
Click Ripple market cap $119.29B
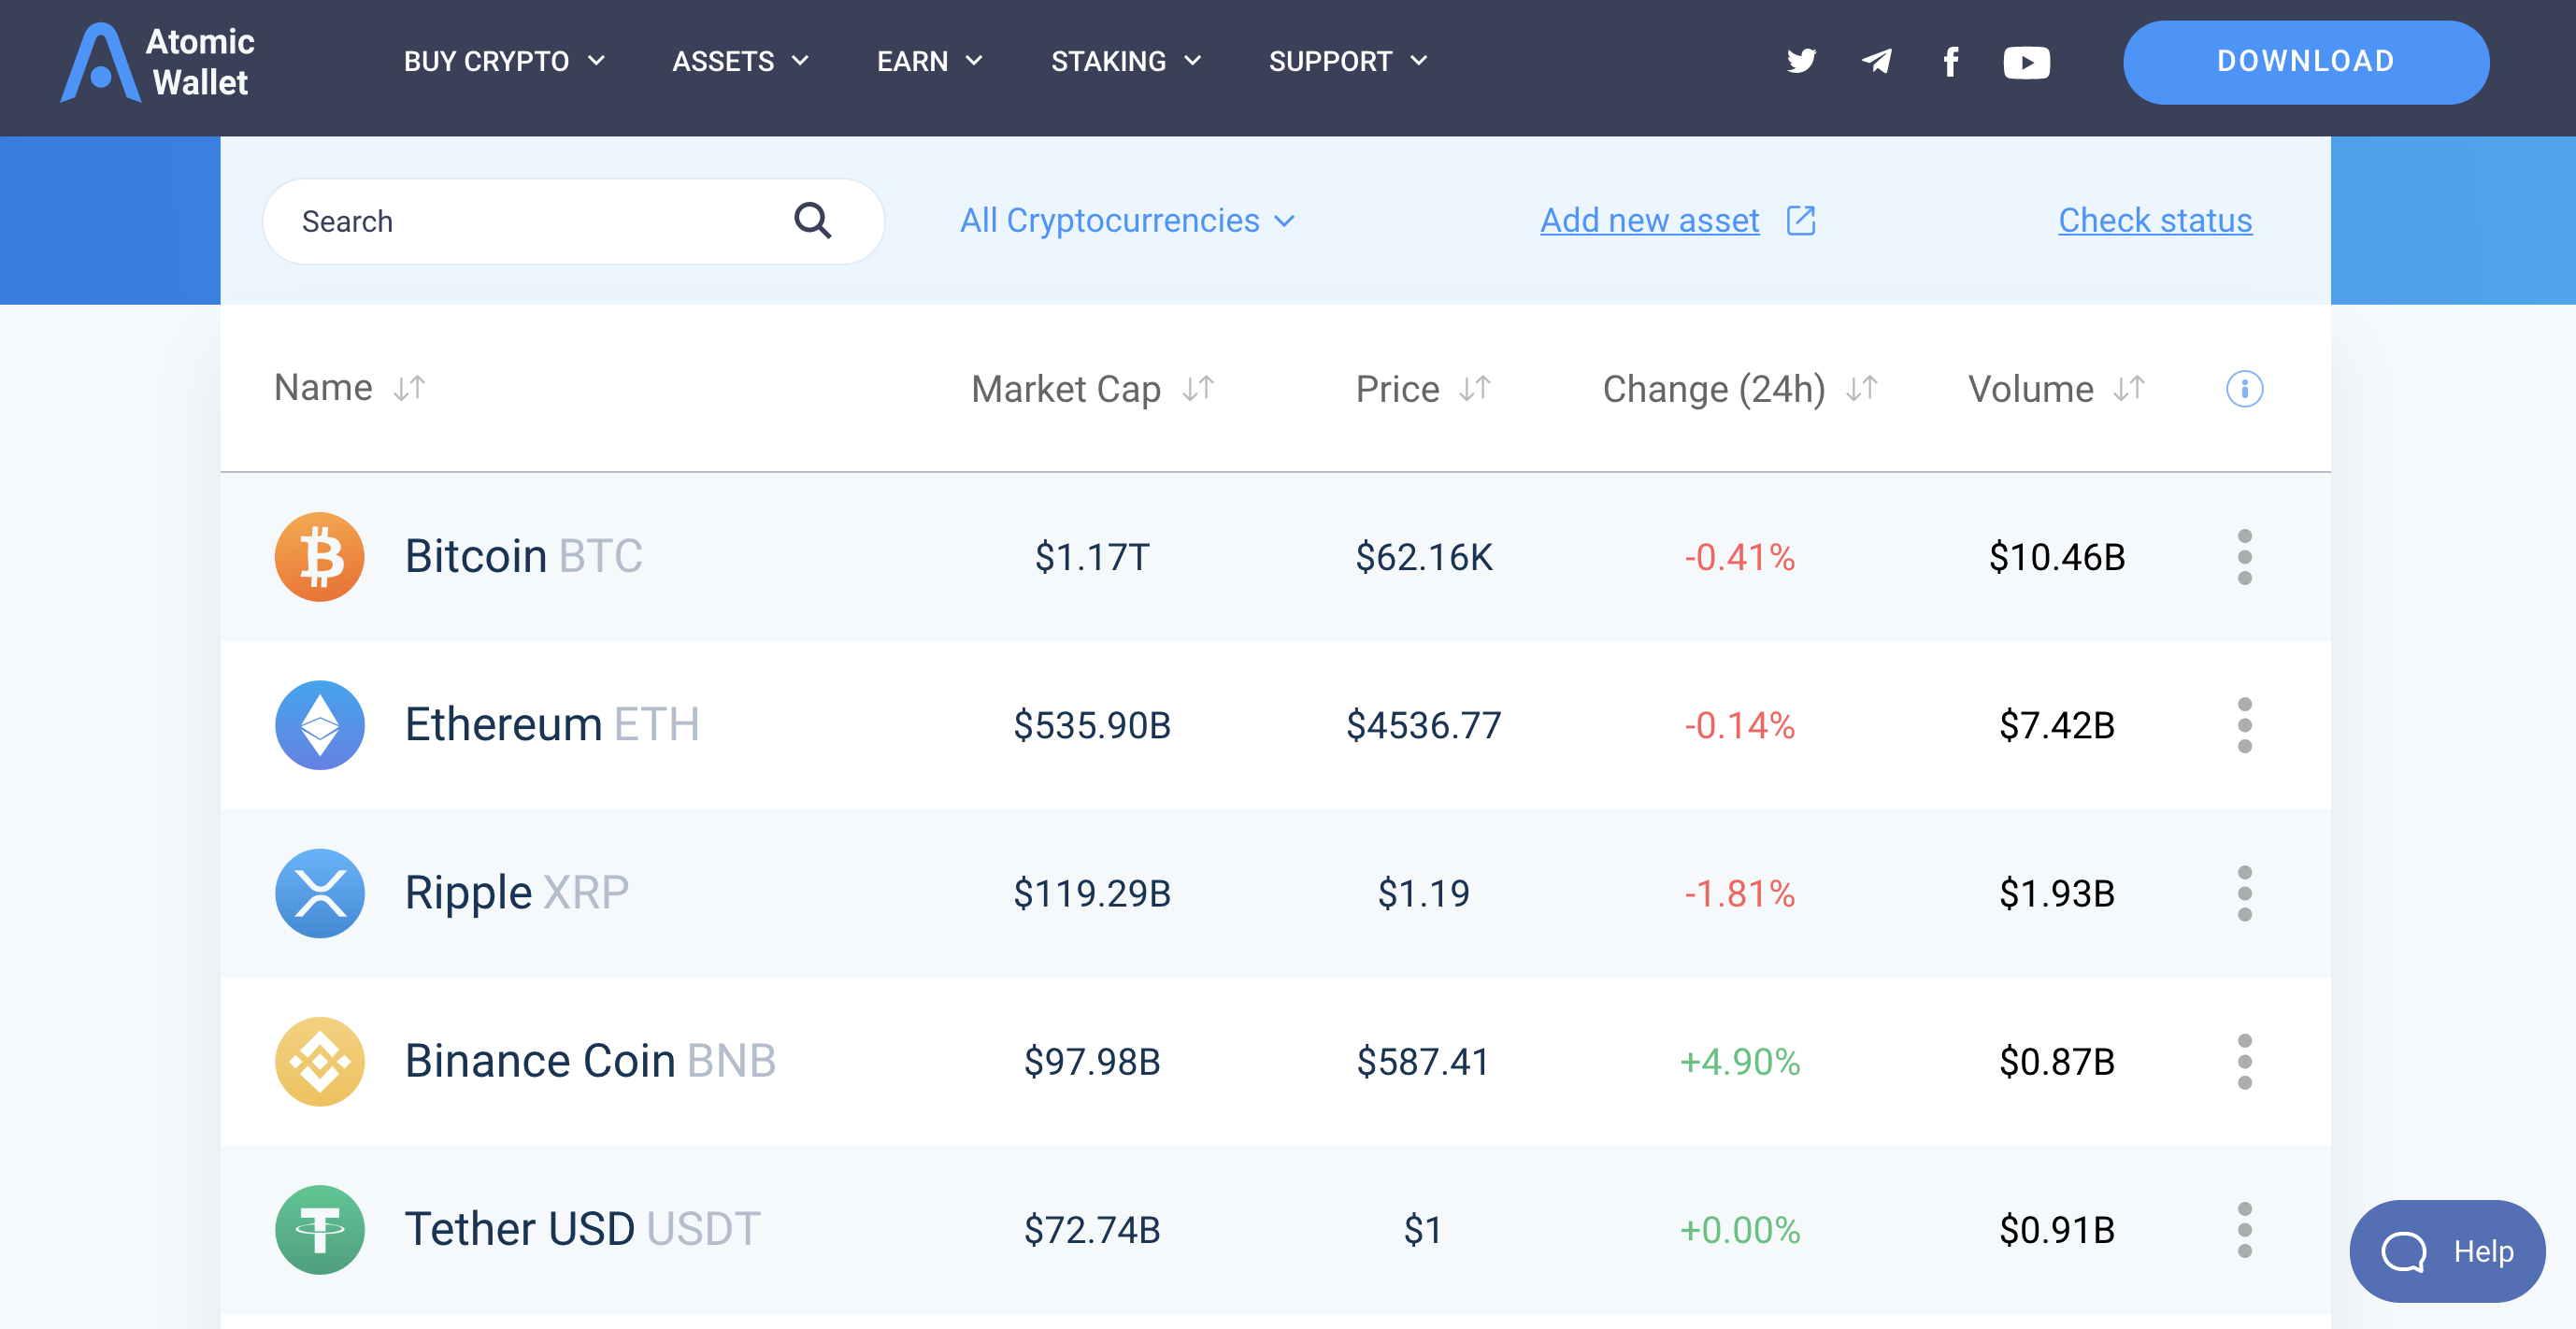(x=1092, y=892)
